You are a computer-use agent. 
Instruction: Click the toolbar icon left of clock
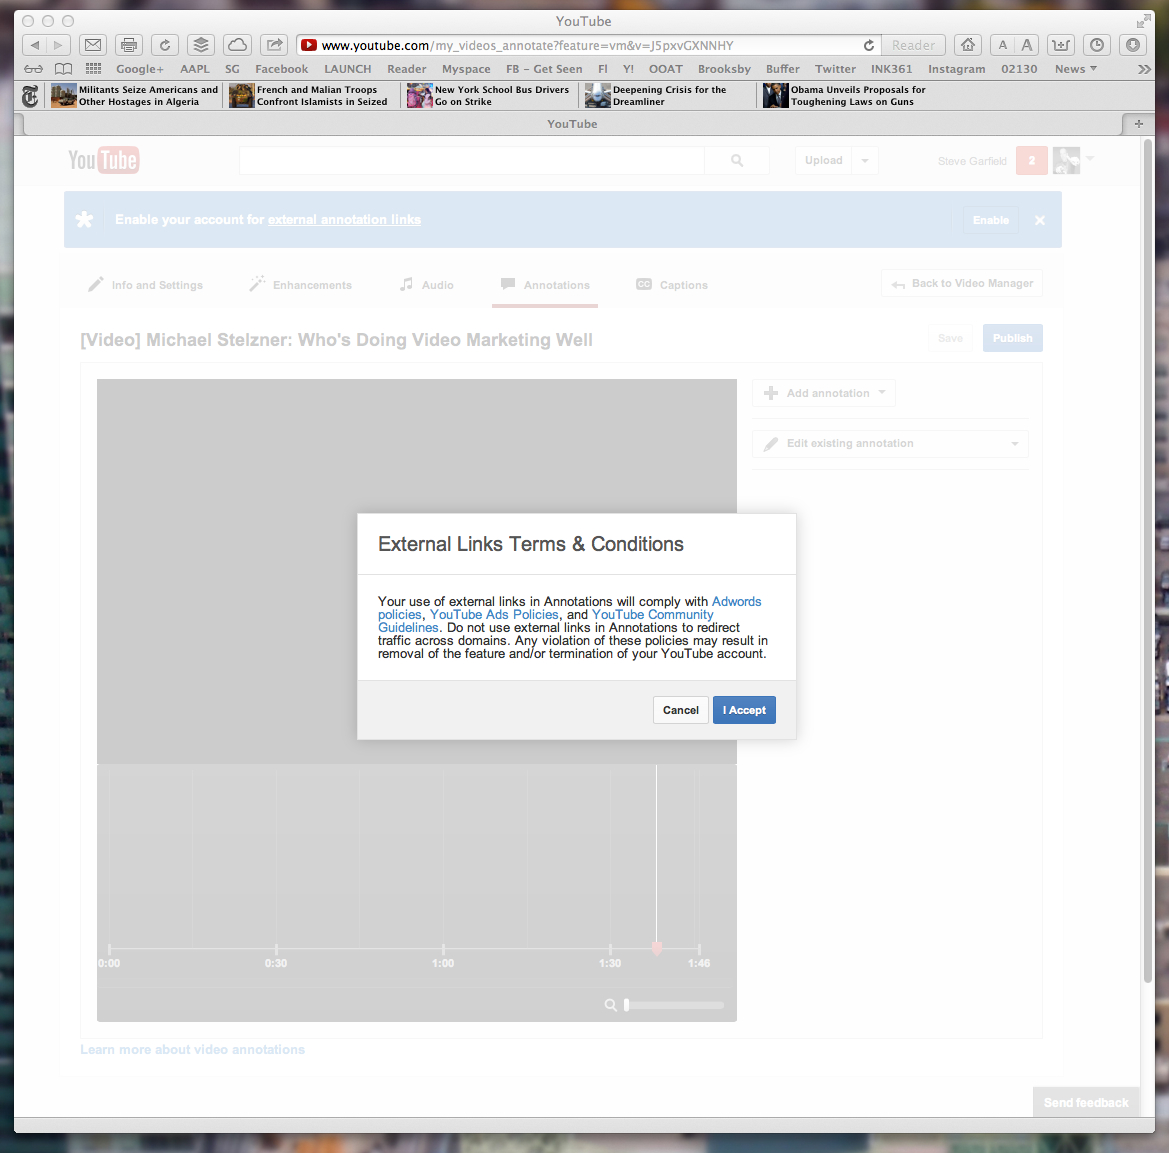1061,45
